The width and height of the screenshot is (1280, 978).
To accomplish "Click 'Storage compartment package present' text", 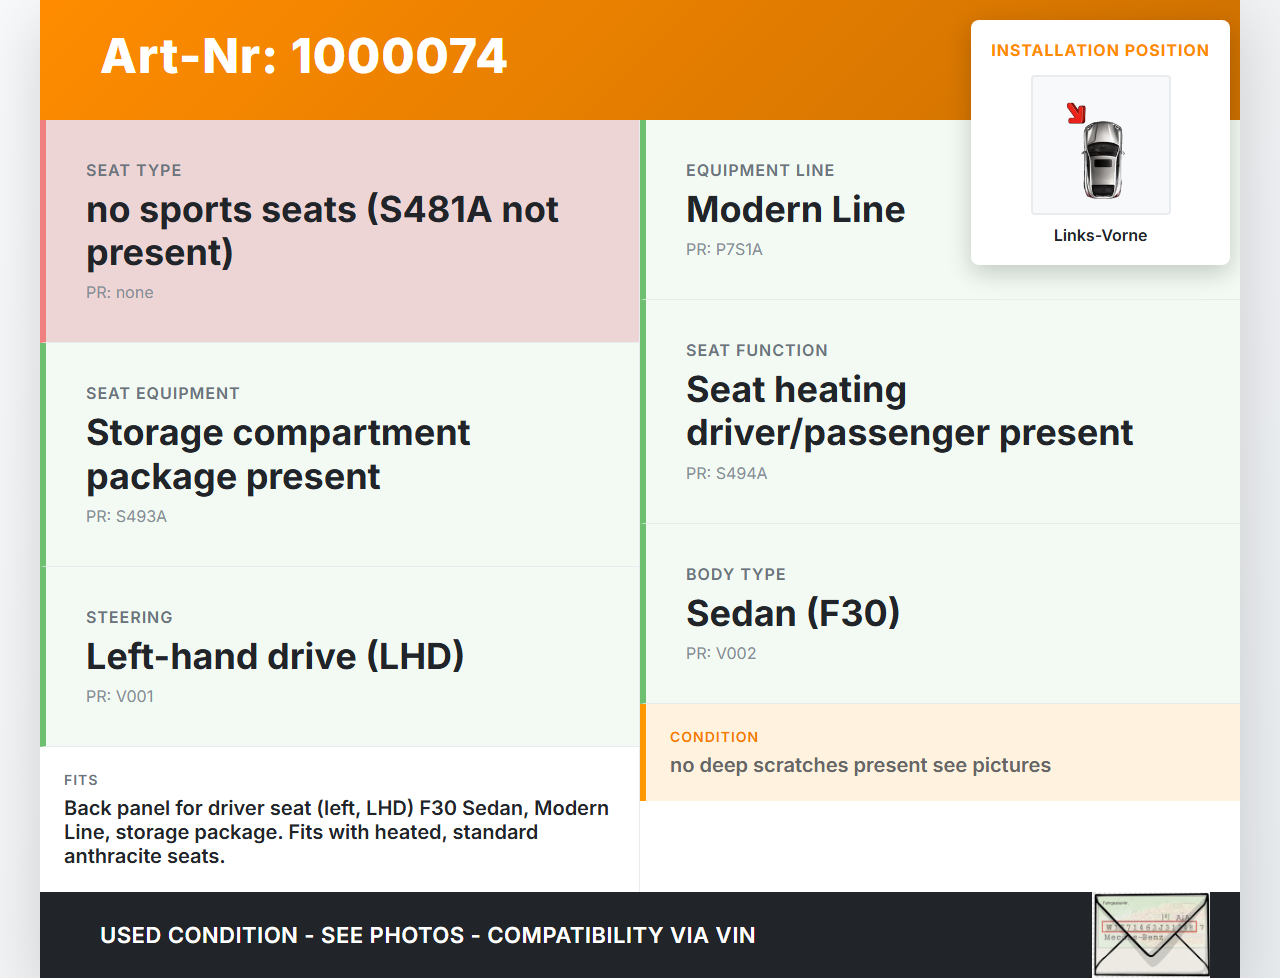I will [278, 454].
